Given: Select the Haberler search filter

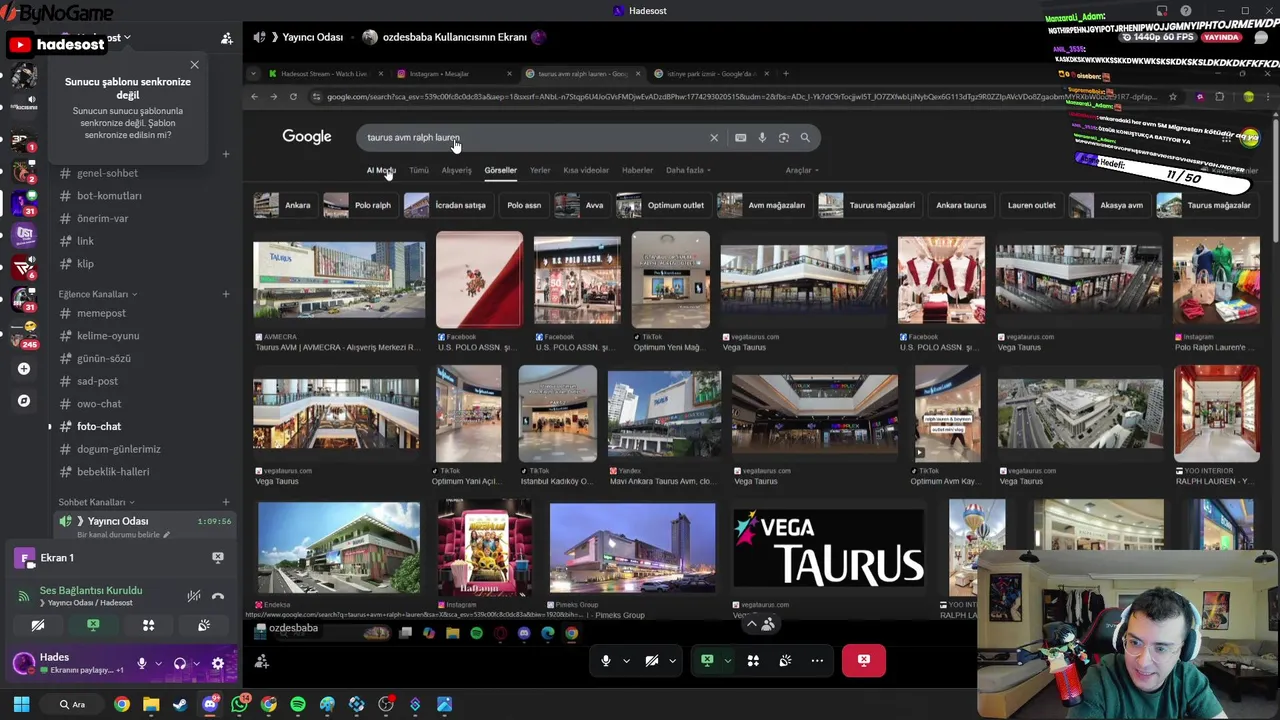Looking at the screenshot, I should point(637,170).
